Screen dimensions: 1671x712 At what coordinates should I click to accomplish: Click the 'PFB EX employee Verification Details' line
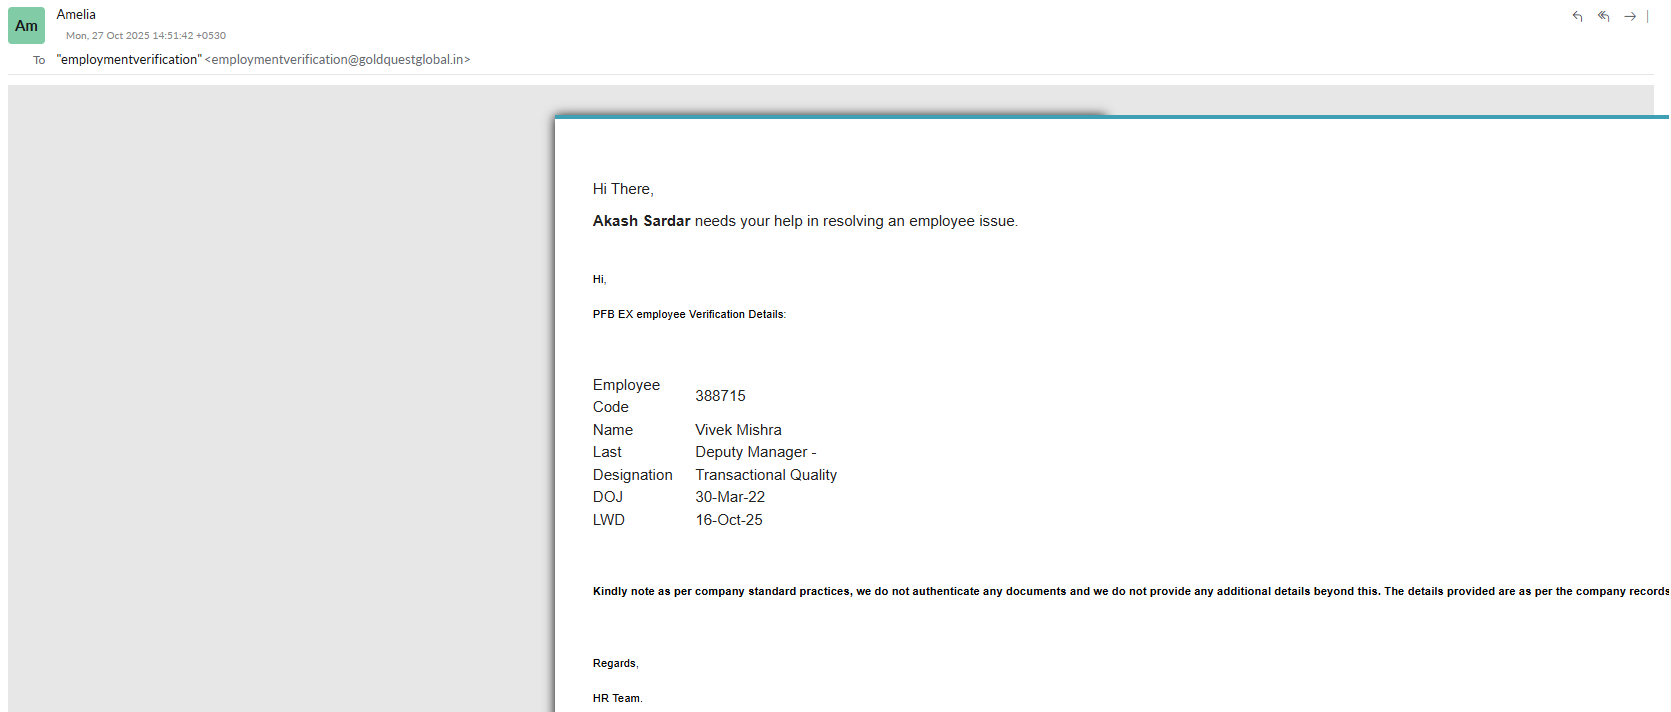click(x=689, y=314)
